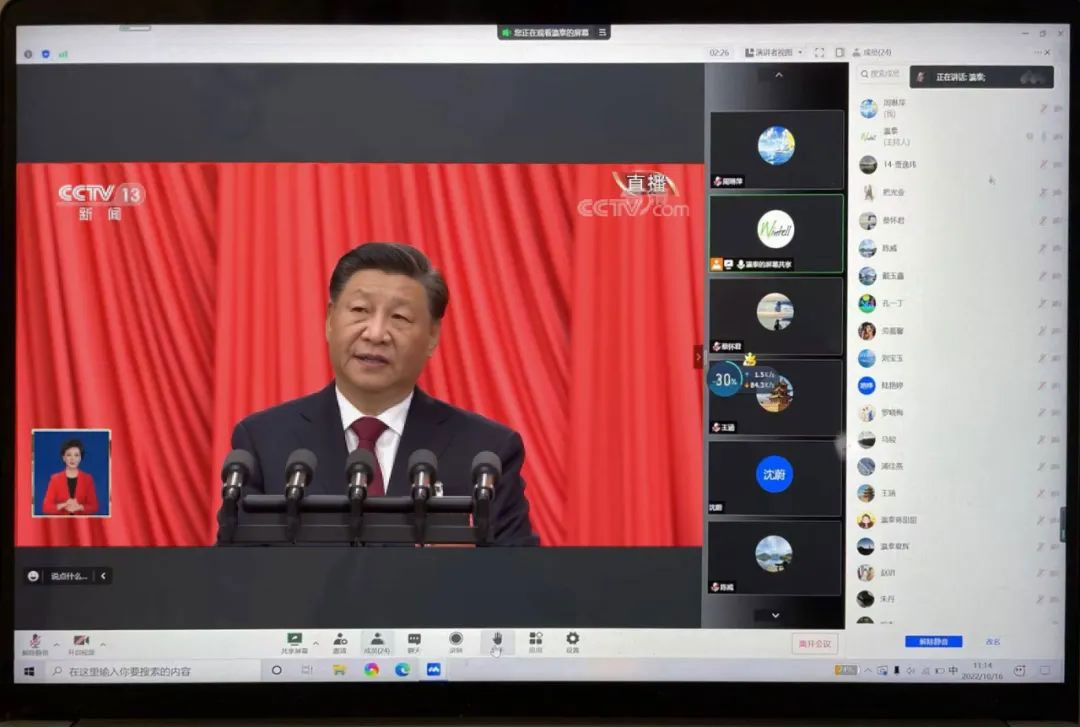1080x727 pixels.
Task: Toggle the 解除静音 microphone button
Action: coord(35,643)
